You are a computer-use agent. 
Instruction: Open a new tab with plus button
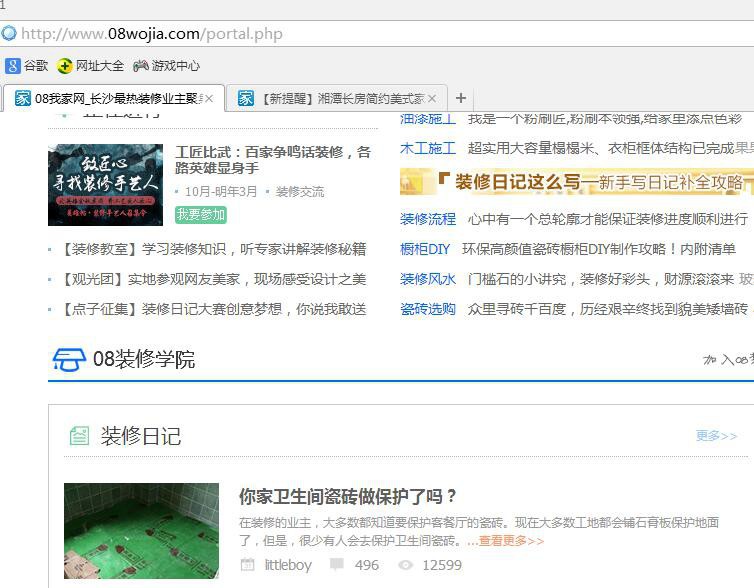coord(460,98)
